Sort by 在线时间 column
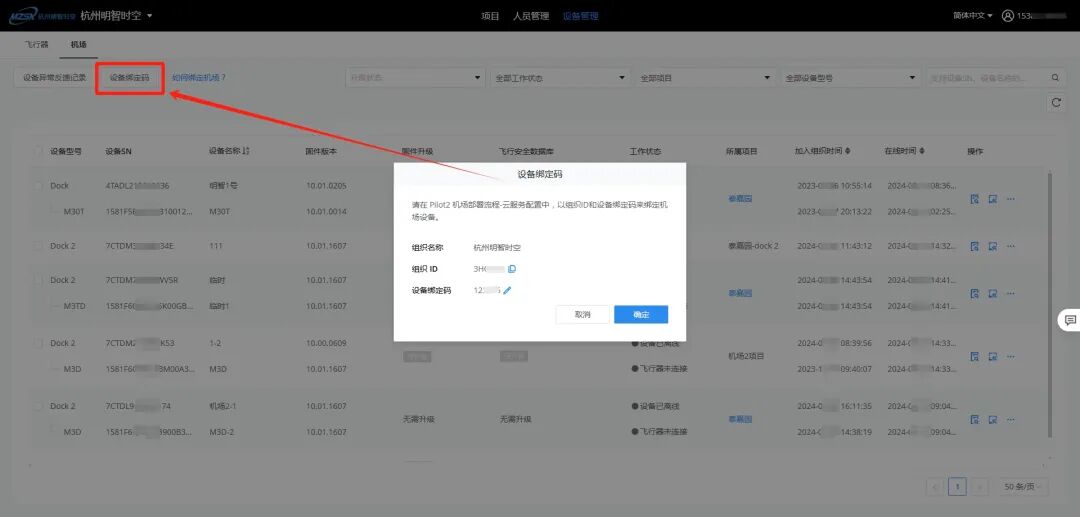Viewport: 1080px width, 517px height. tap(922, 151)
